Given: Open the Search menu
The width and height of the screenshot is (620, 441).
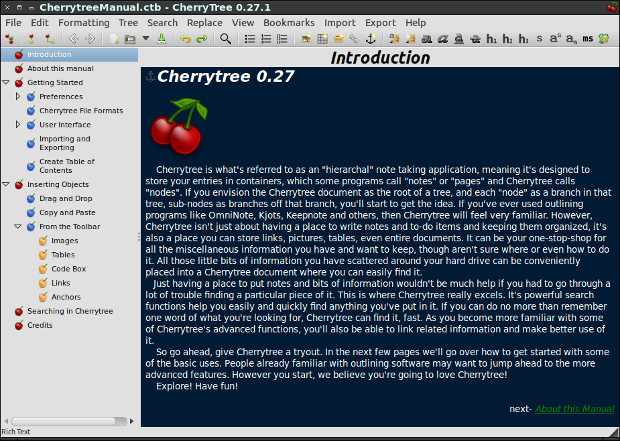Looking at the screenshot, I should point(162,23).
